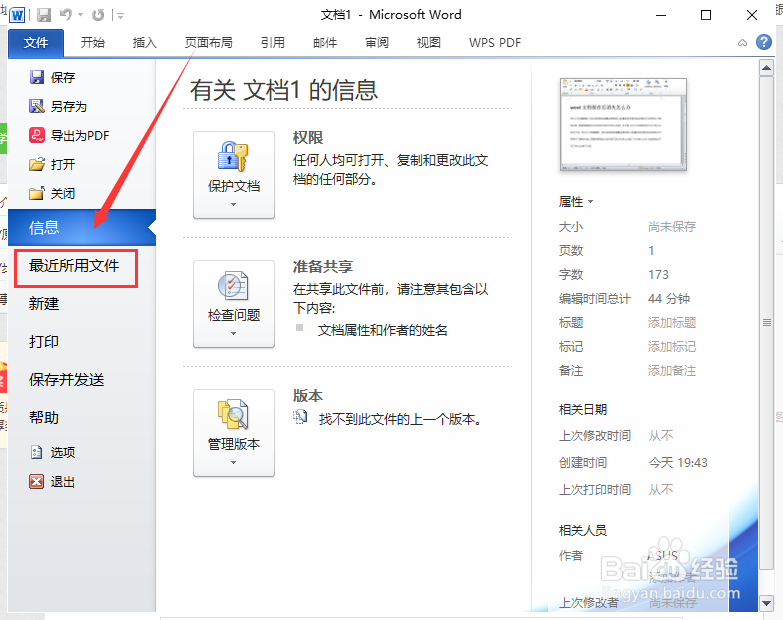Click the 管理版本 button
The height and width of the screenshot is (620, 783).
[x=234, y=433]
